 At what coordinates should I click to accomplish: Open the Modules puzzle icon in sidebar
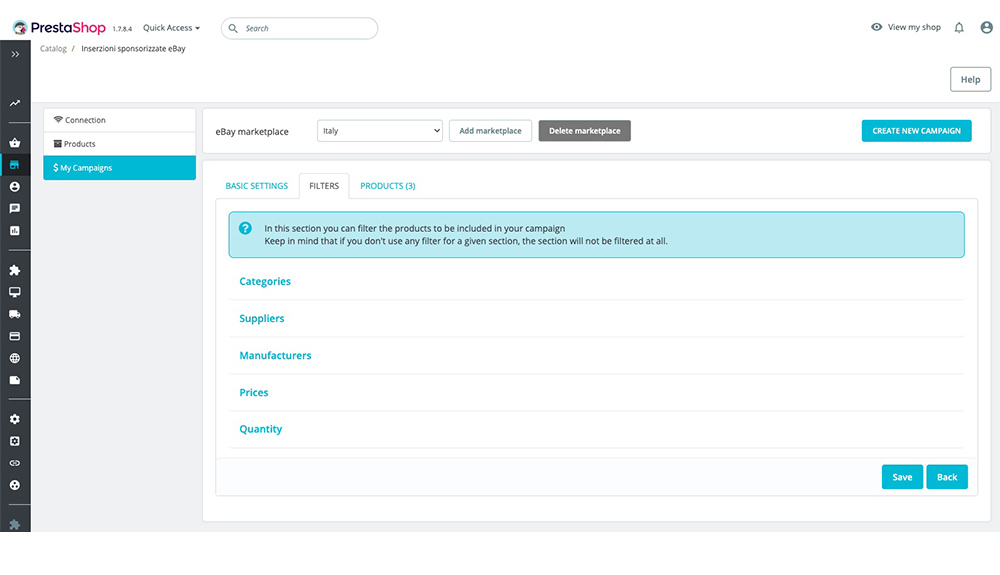tap(15, 270)
